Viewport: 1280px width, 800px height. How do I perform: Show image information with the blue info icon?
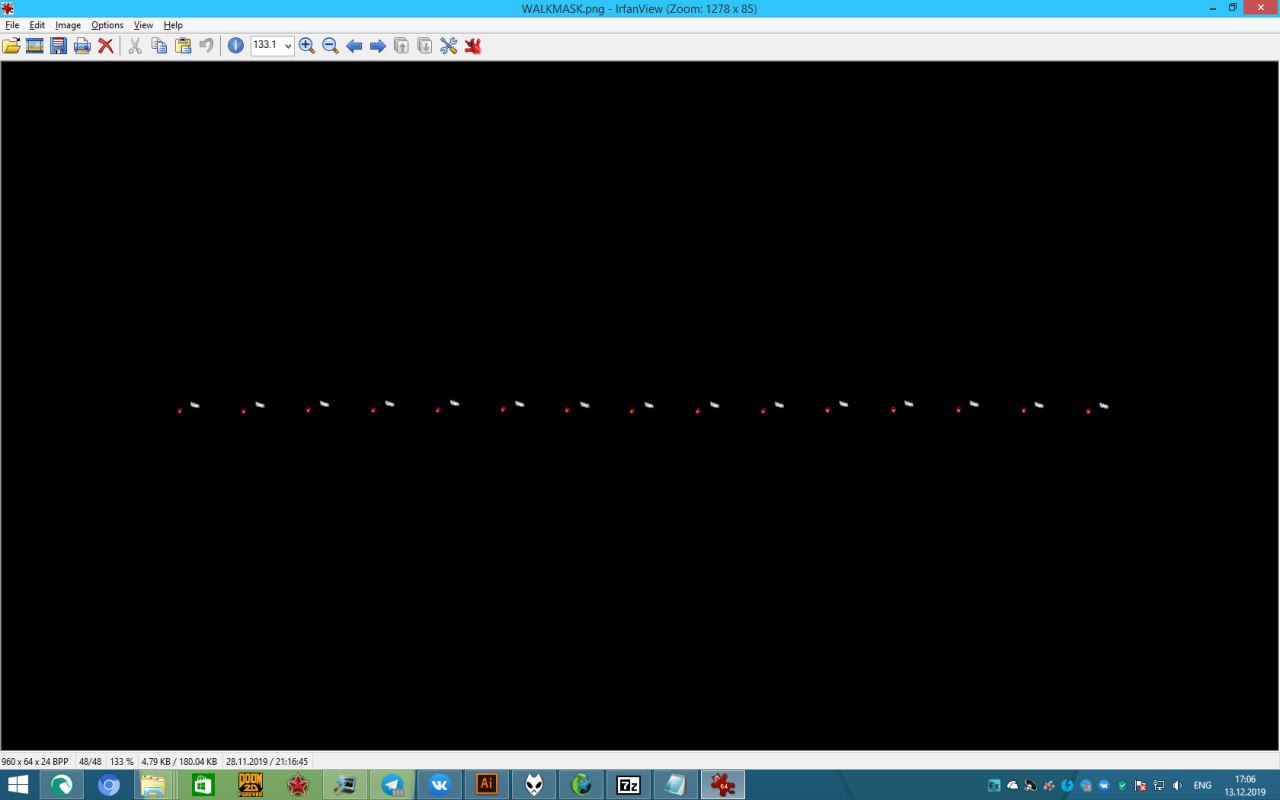click(235, 45)
